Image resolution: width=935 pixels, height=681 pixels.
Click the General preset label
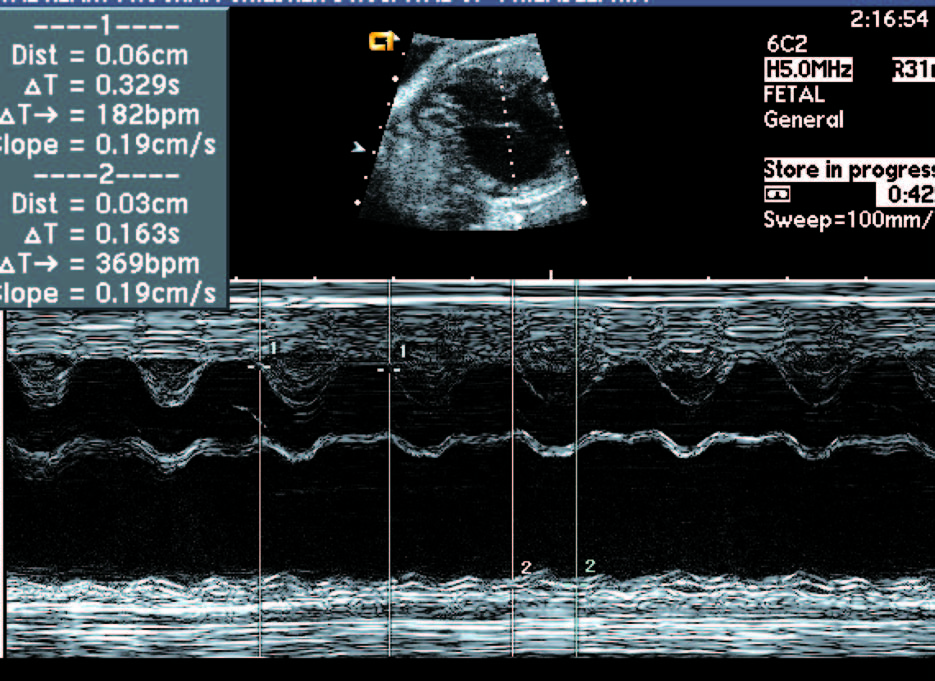(x=804, y=120)
